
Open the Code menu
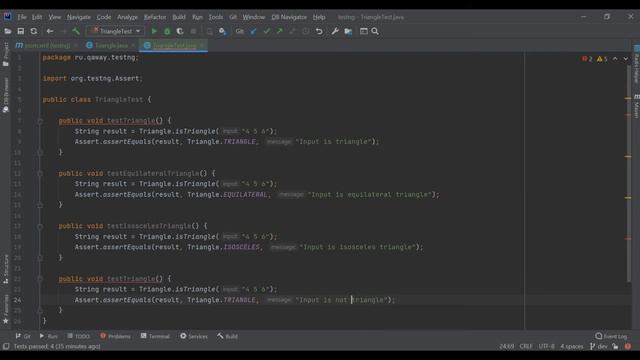(x=104, y=17)
